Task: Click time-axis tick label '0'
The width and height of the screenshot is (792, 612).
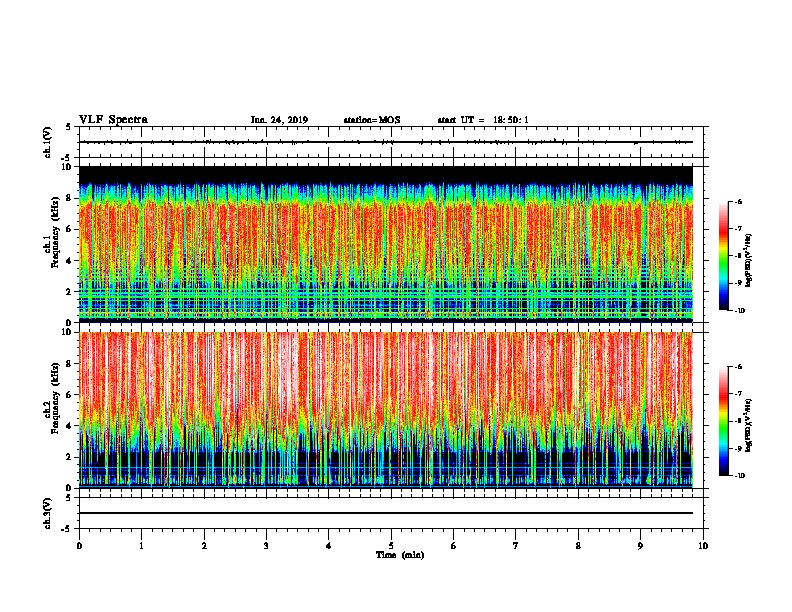Action: click(79, 546)
